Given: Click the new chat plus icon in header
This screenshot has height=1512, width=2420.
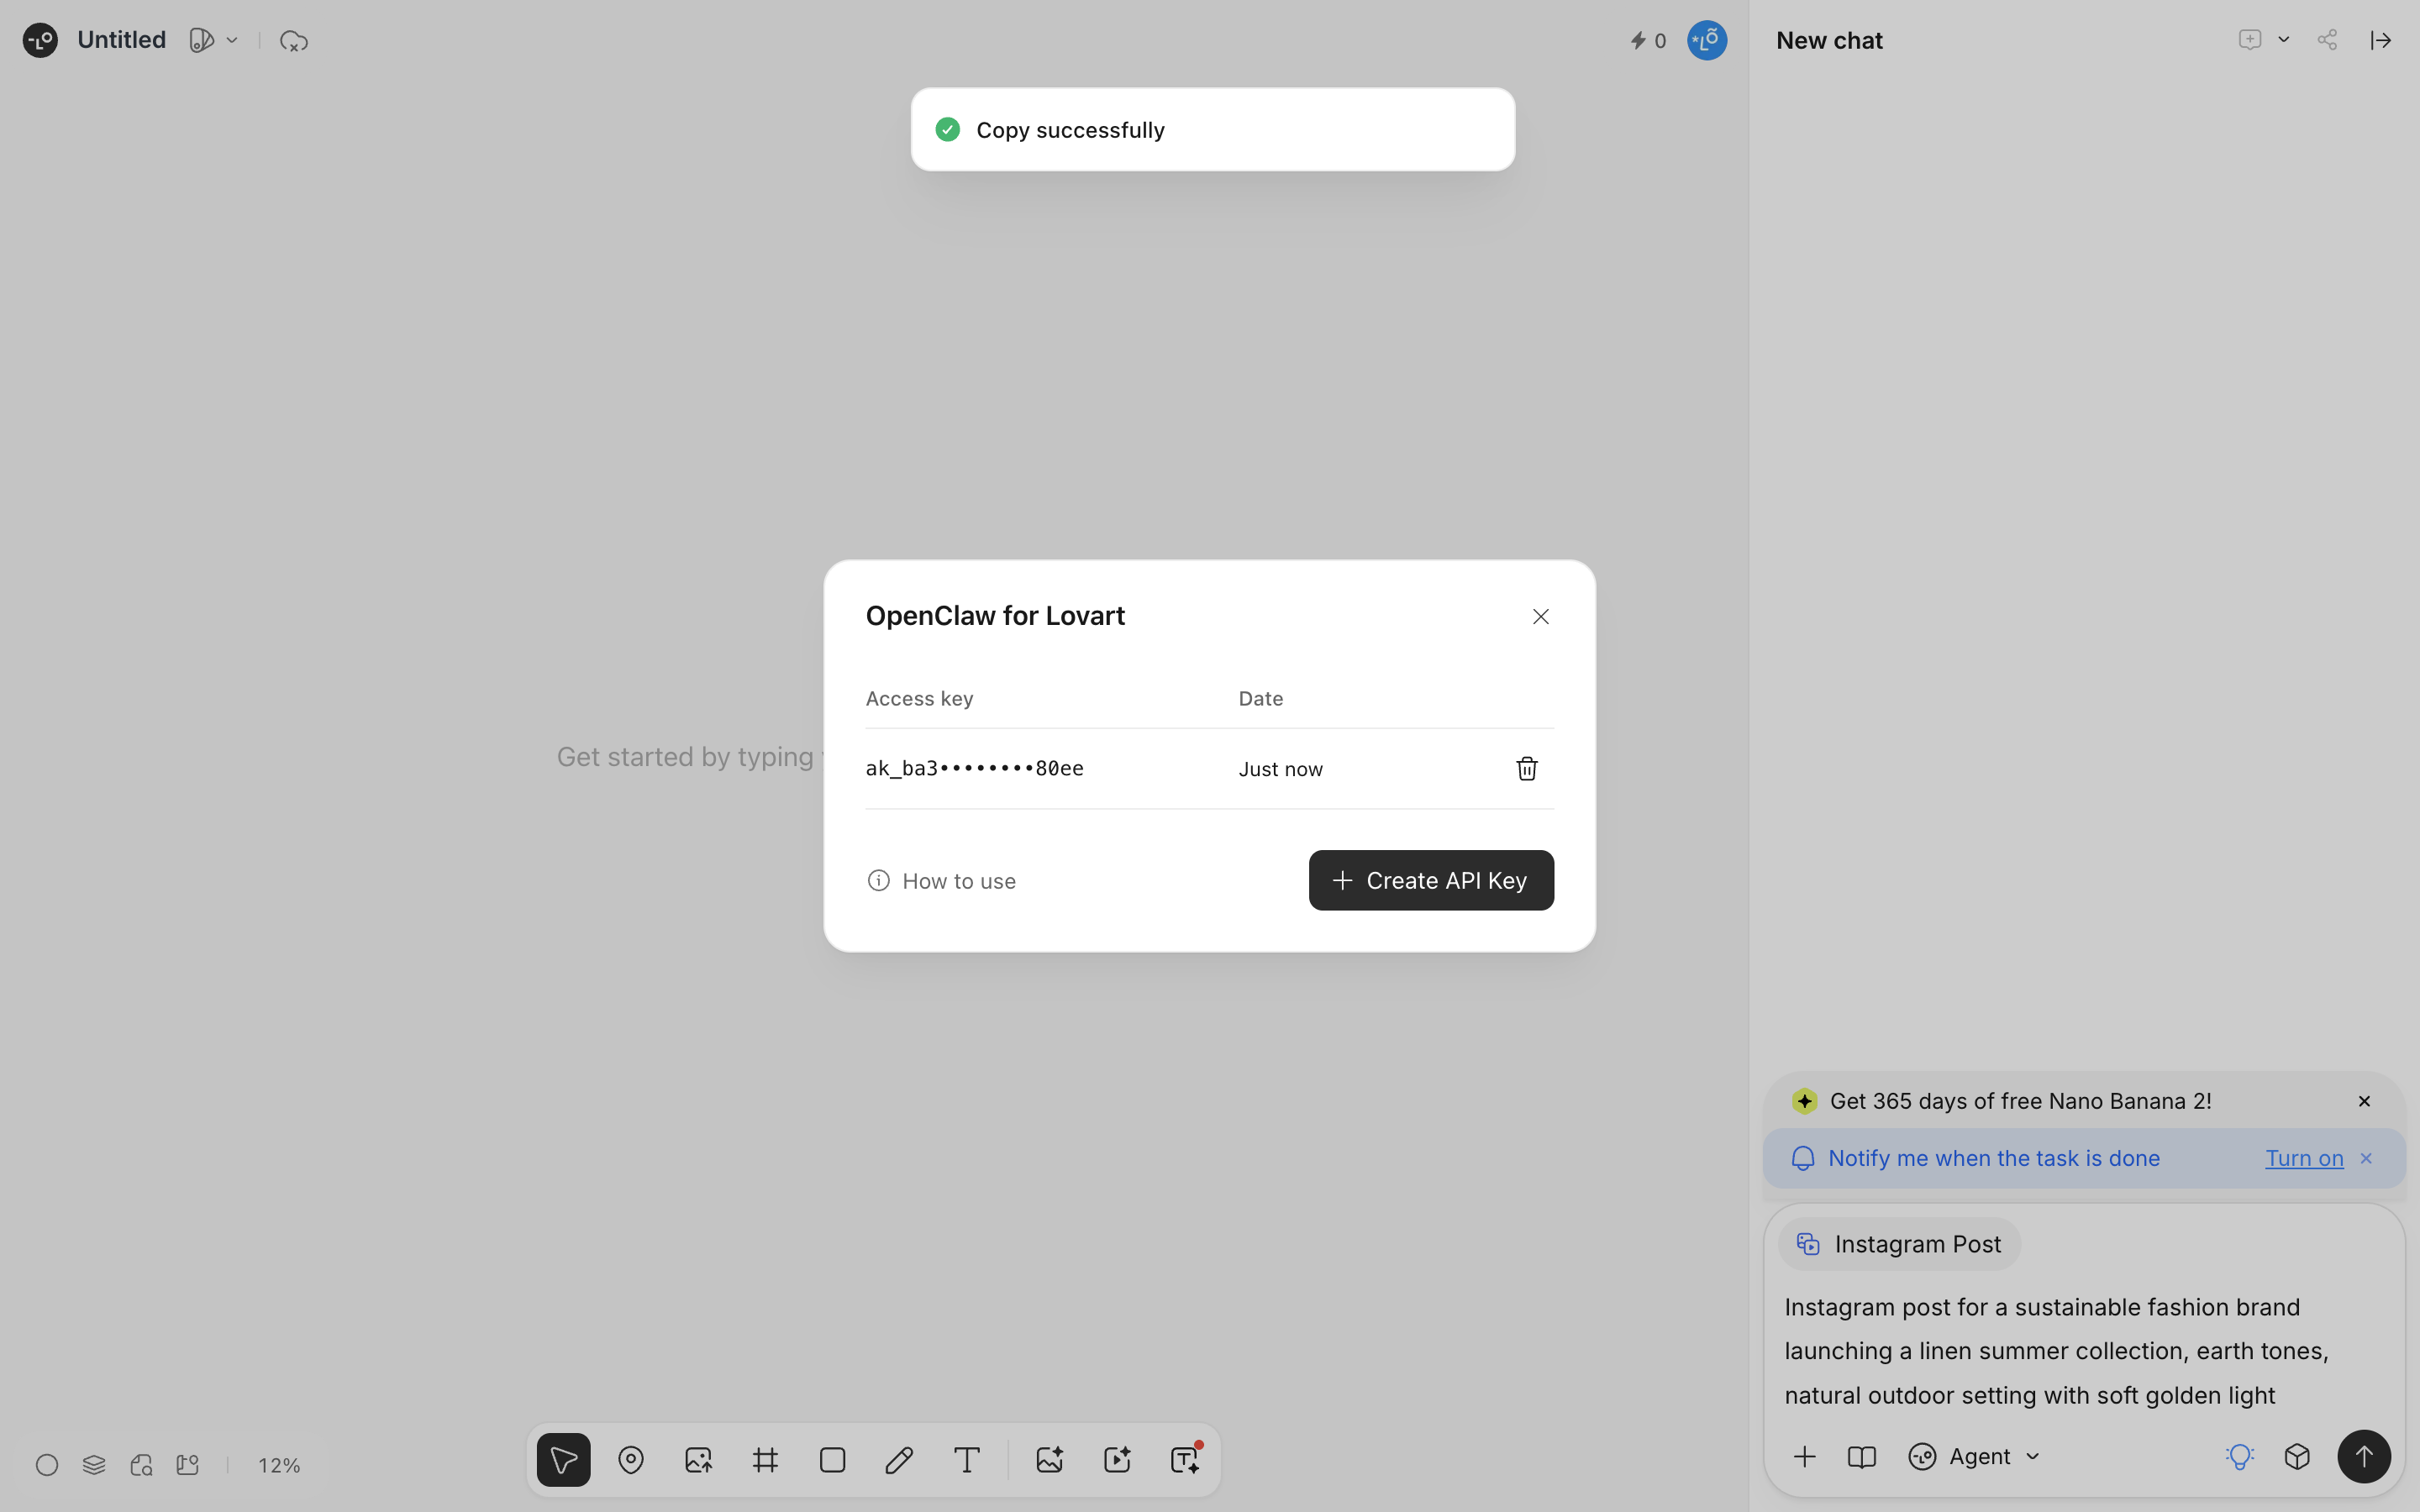Looking at the screenshot, I should coord(2250,40).
